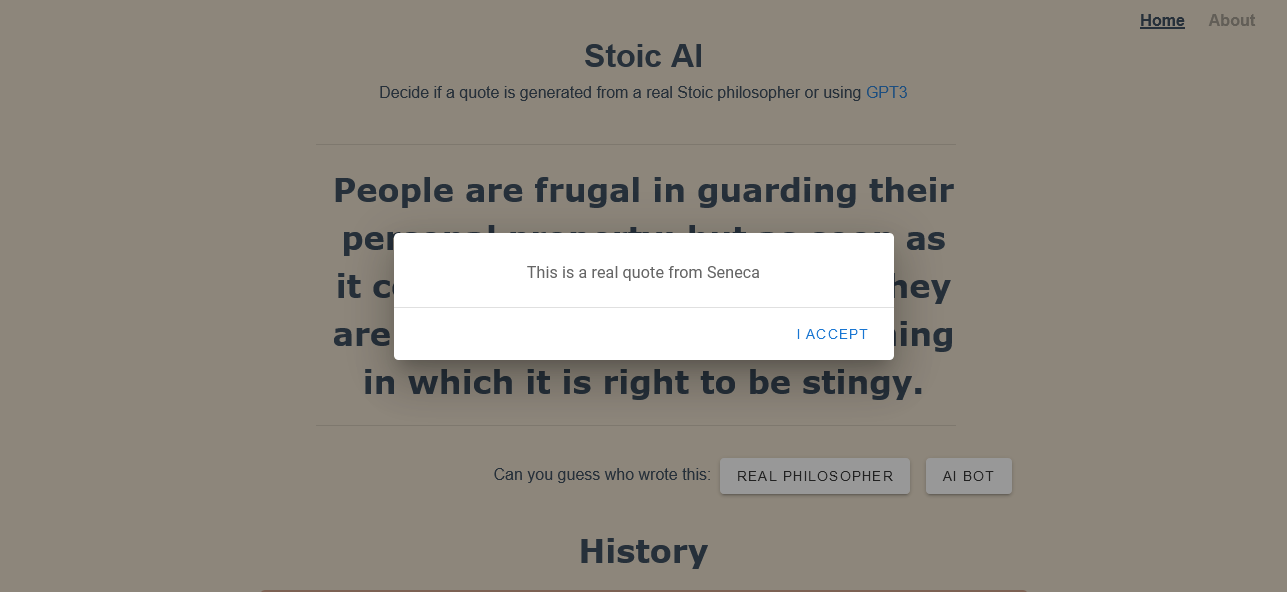
Task: Click the word 'Seneca' in the dialog
Action: (733, 272)
